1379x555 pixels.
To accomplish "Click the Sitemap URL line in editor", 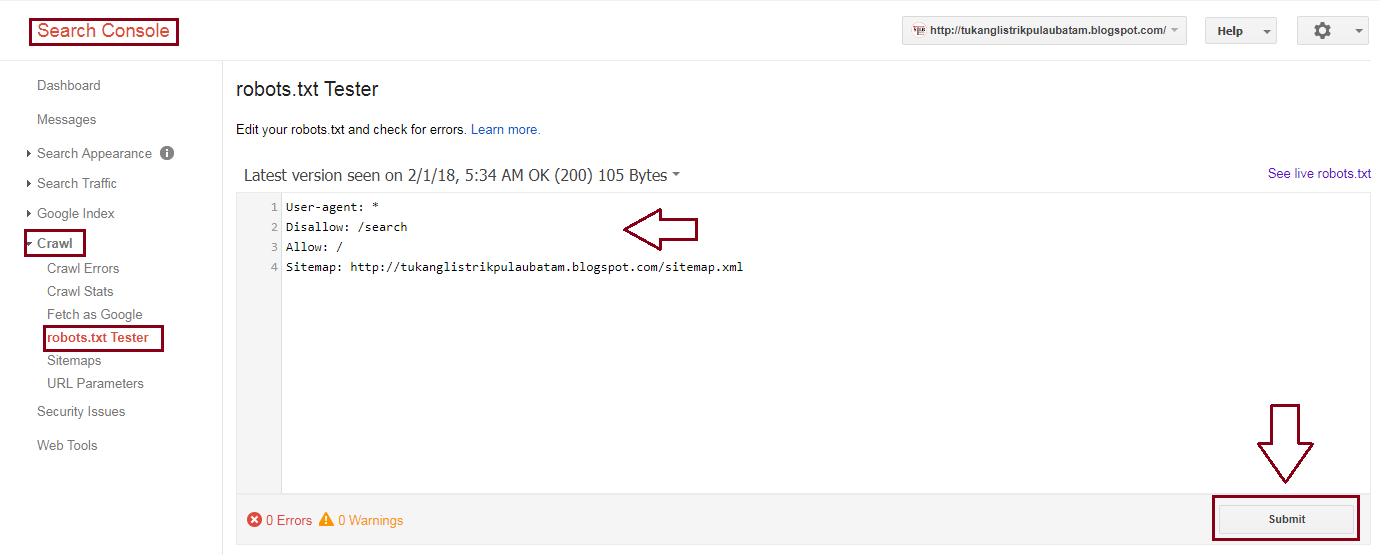I will (514, 267).
